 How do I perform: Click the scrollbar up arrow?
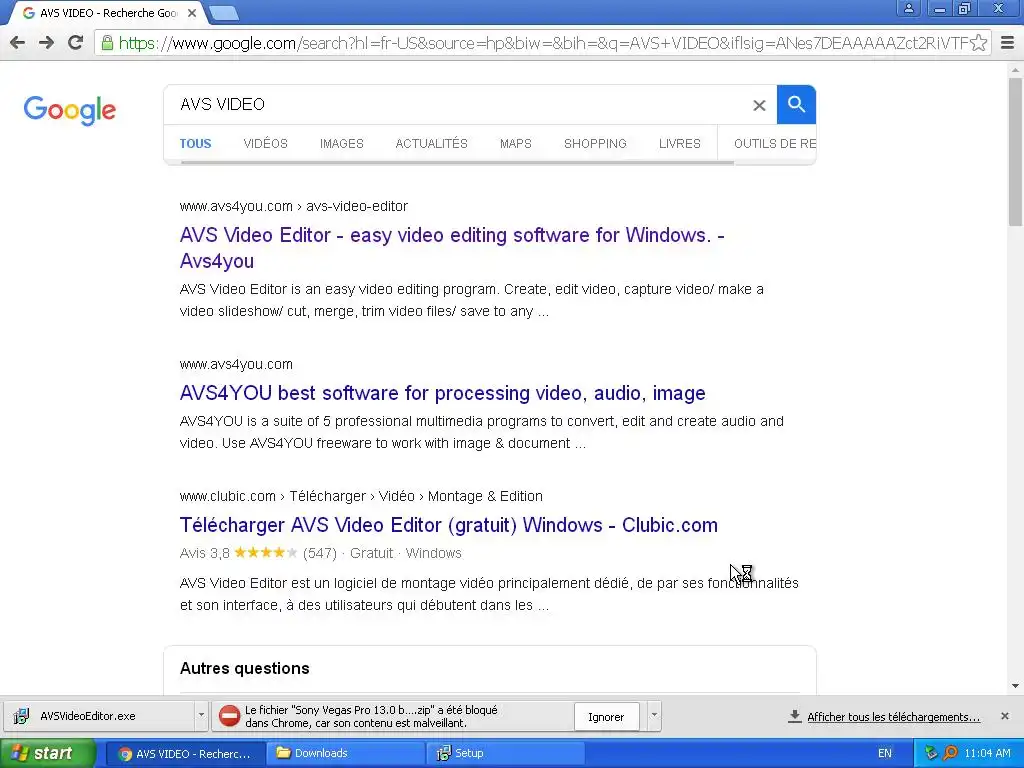click(x=1016, y=70)
